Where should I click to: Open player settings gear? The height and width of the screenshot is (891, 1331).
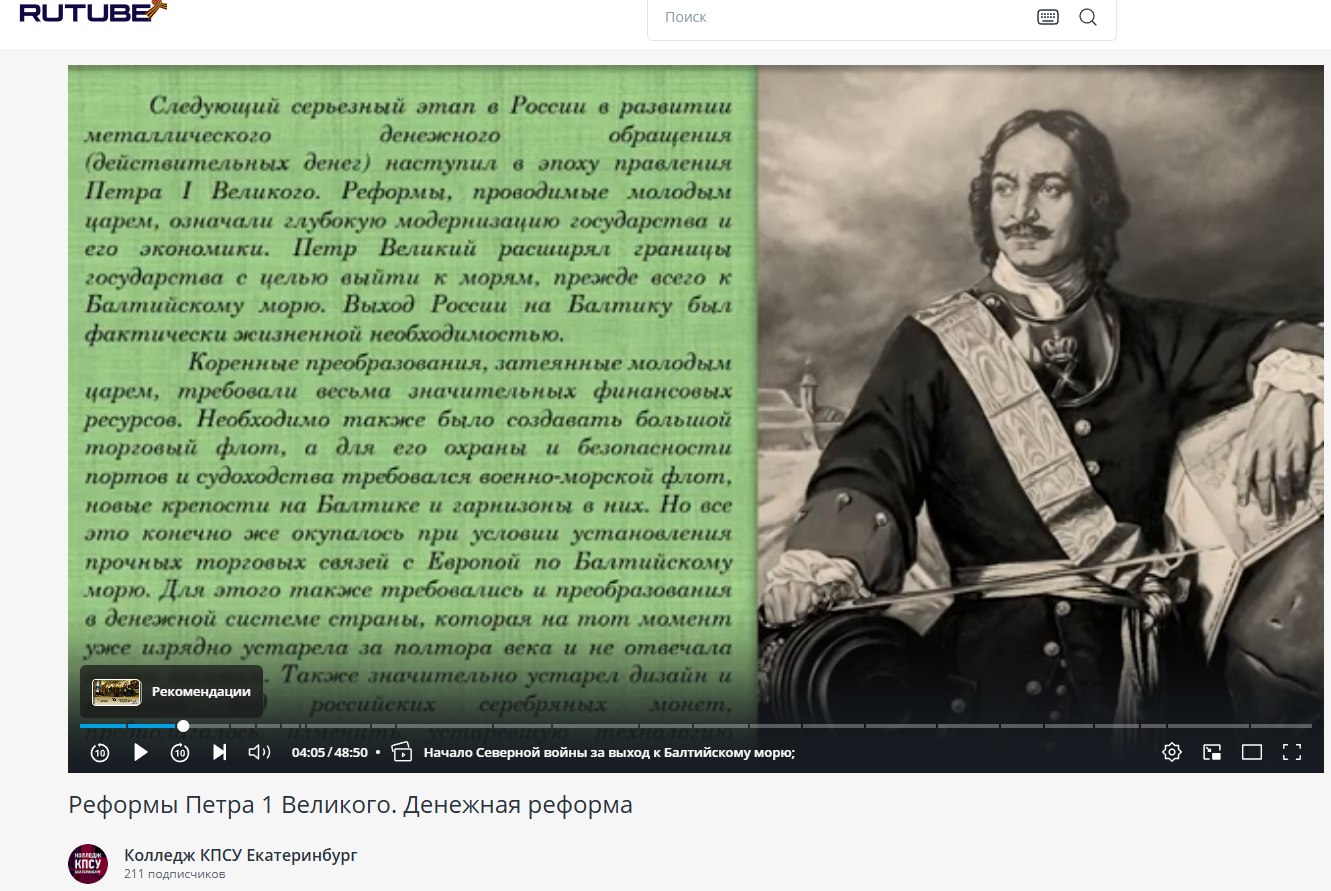click(1172, 752)
